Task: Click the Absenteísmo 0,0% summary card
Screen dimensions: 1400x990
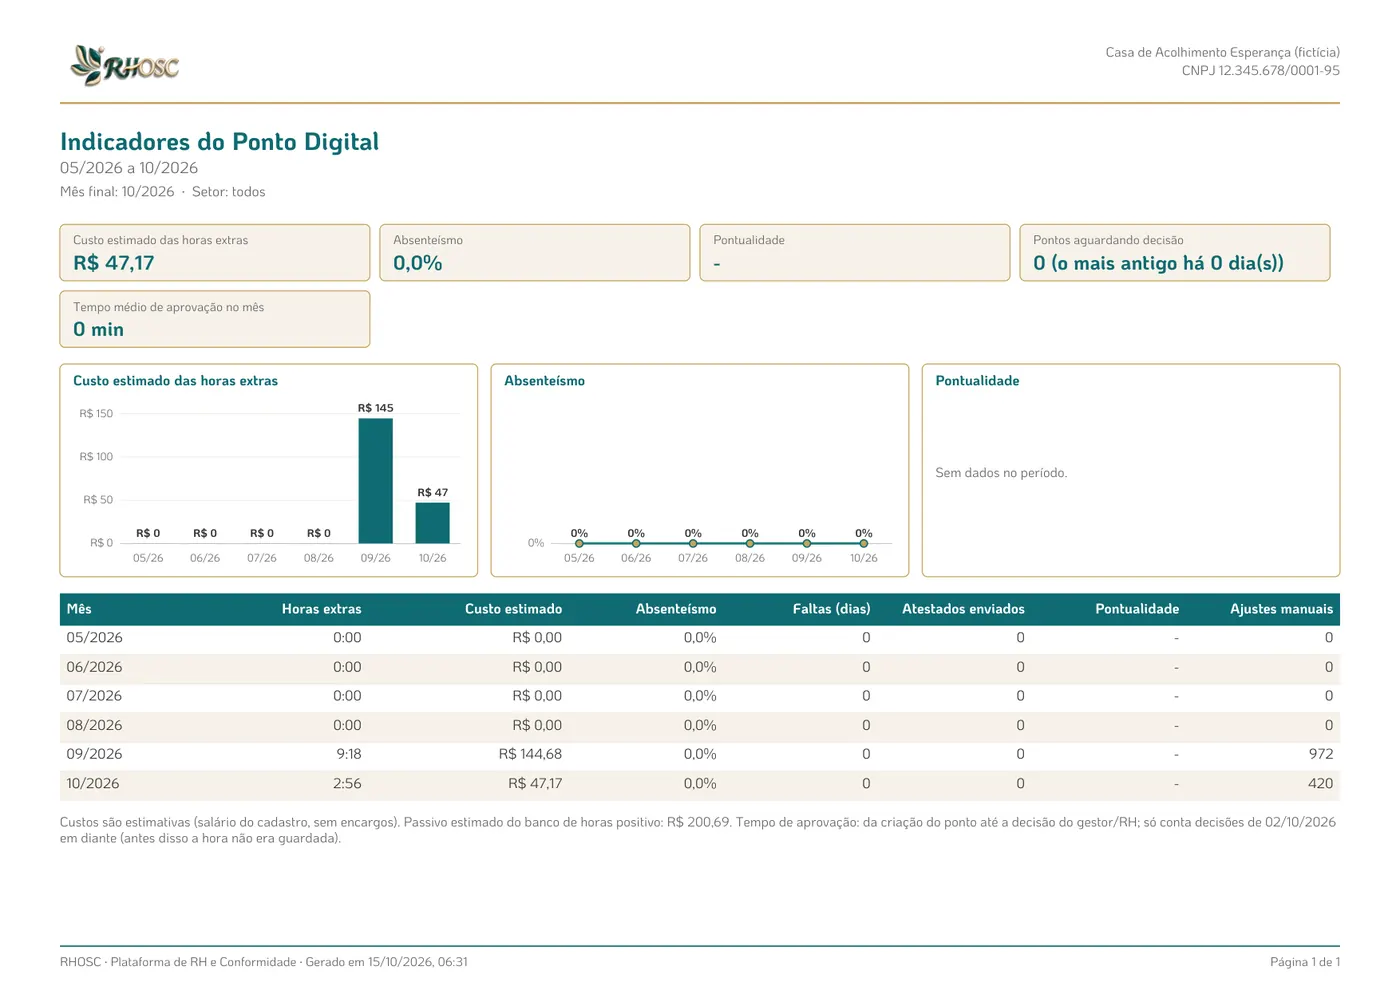Action: (535, 253)
